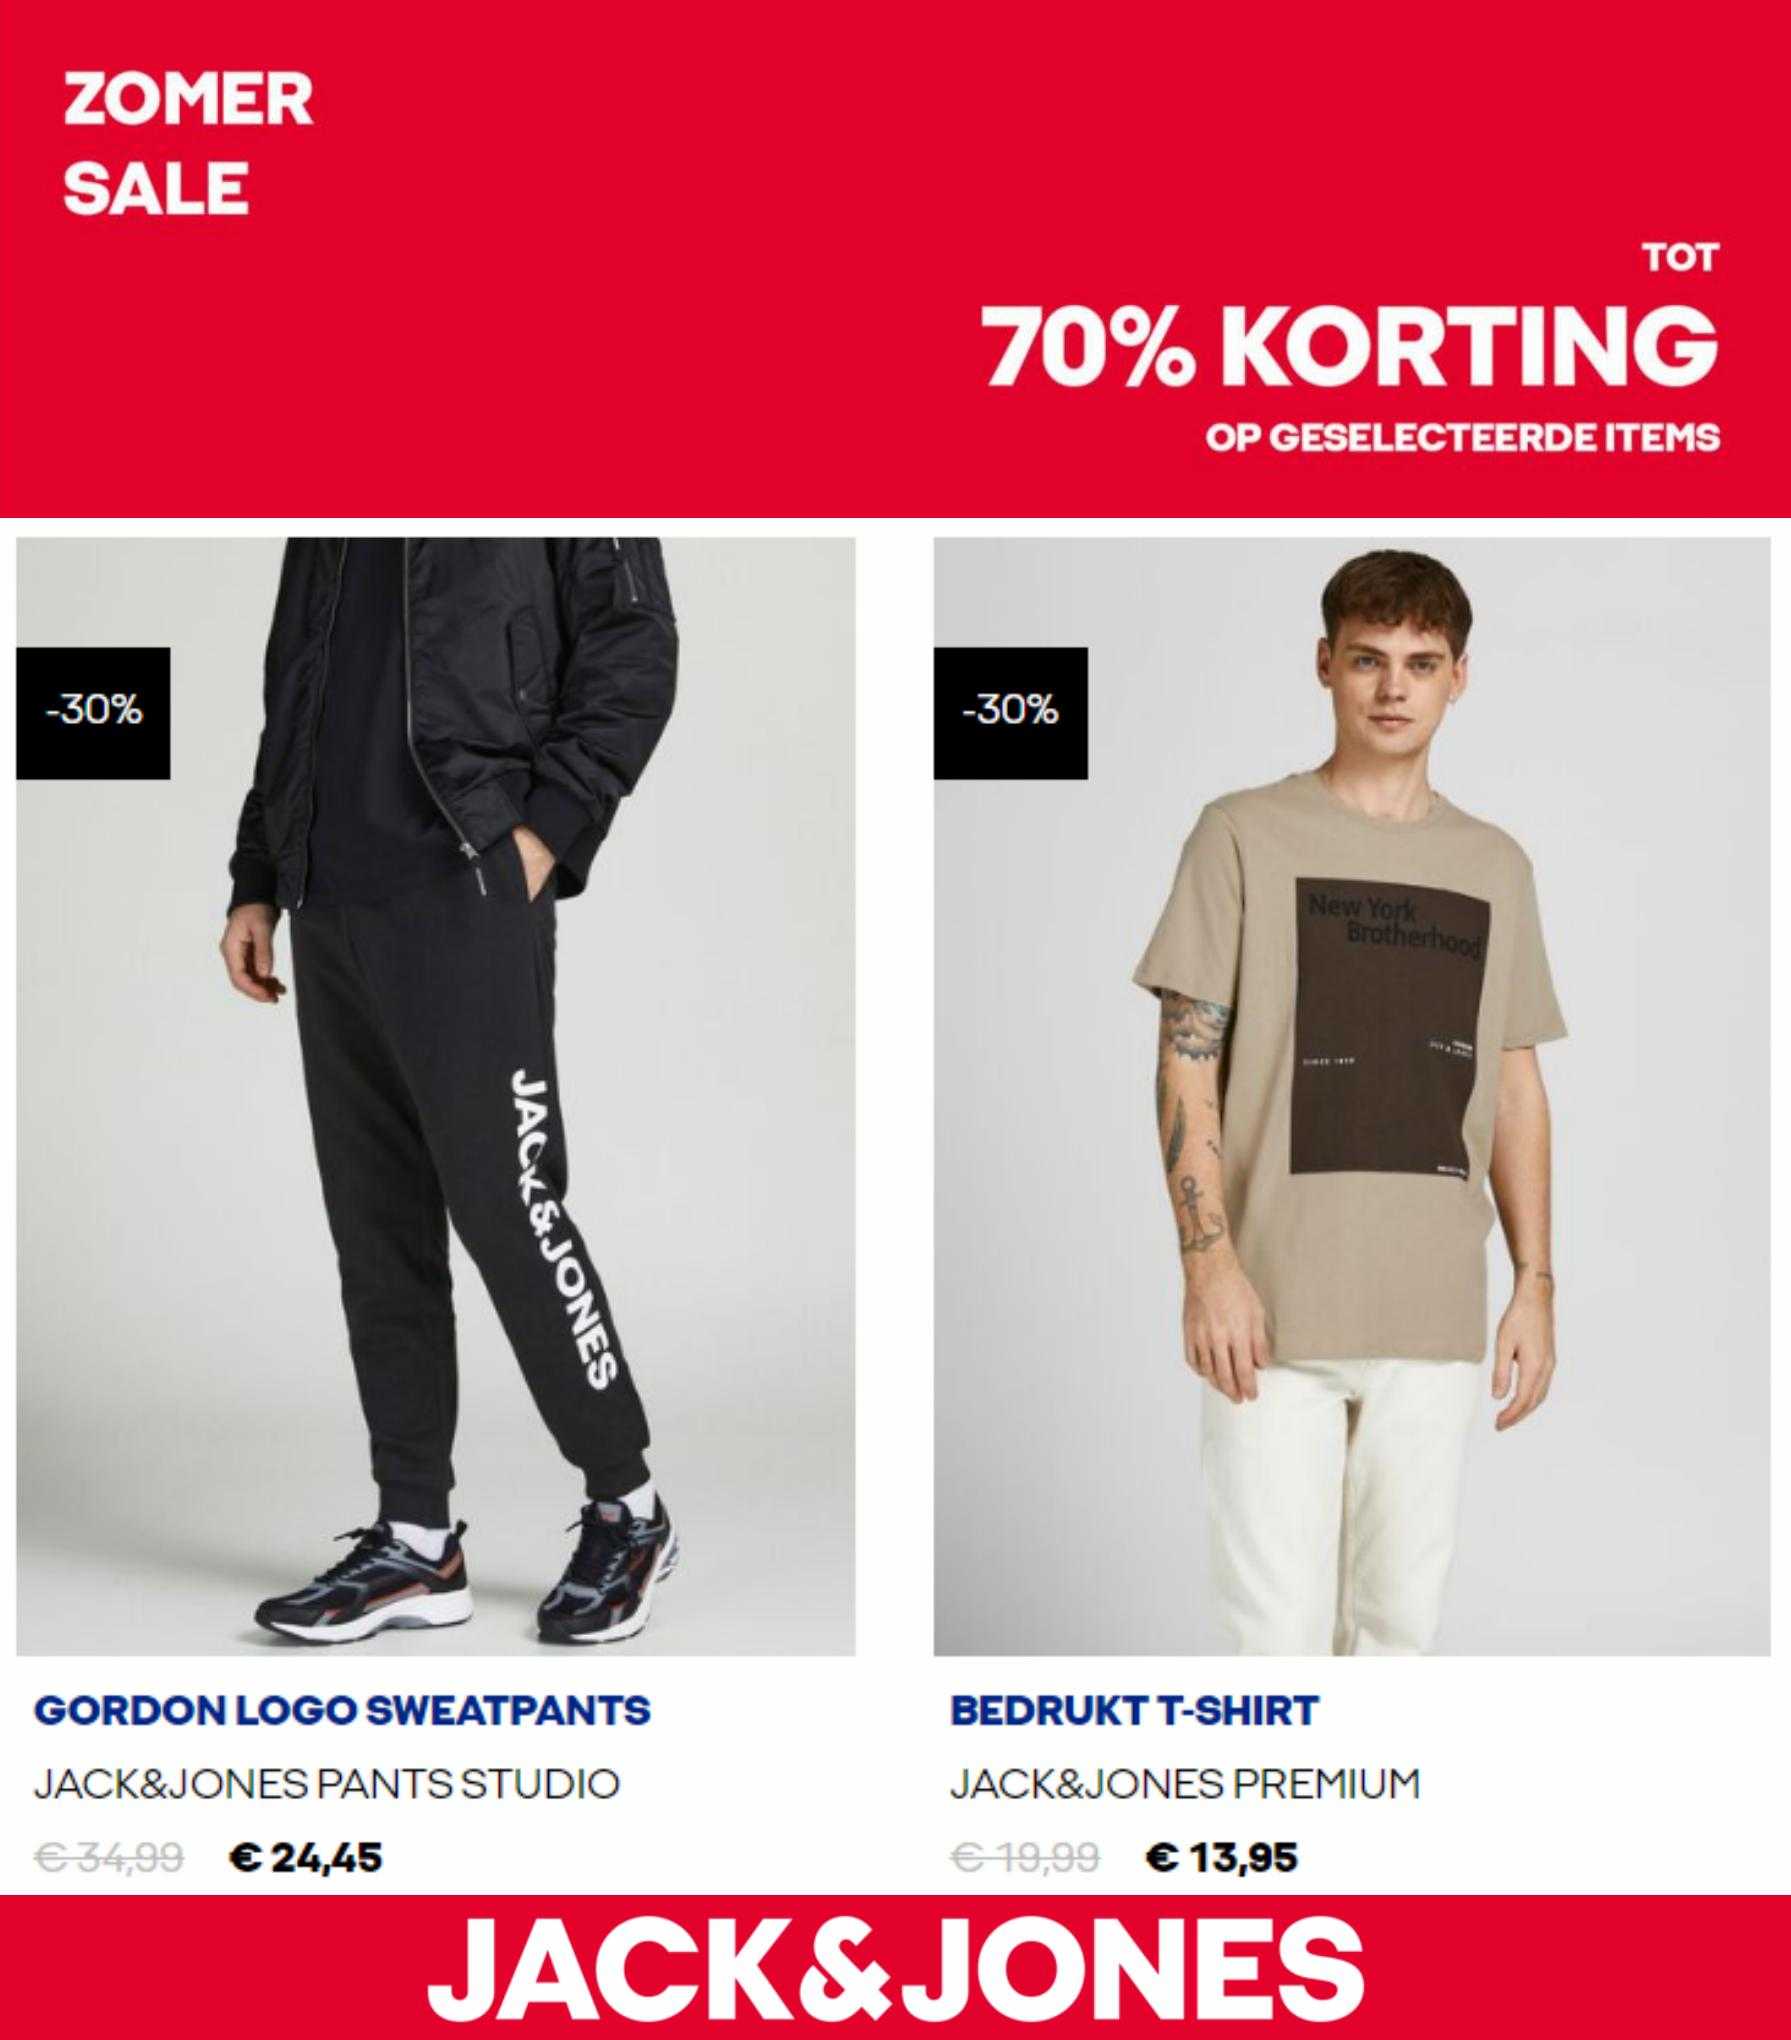Click the printed t-shirt product photo
Viewport: 1791px width, 2040px height.
1352,1097
